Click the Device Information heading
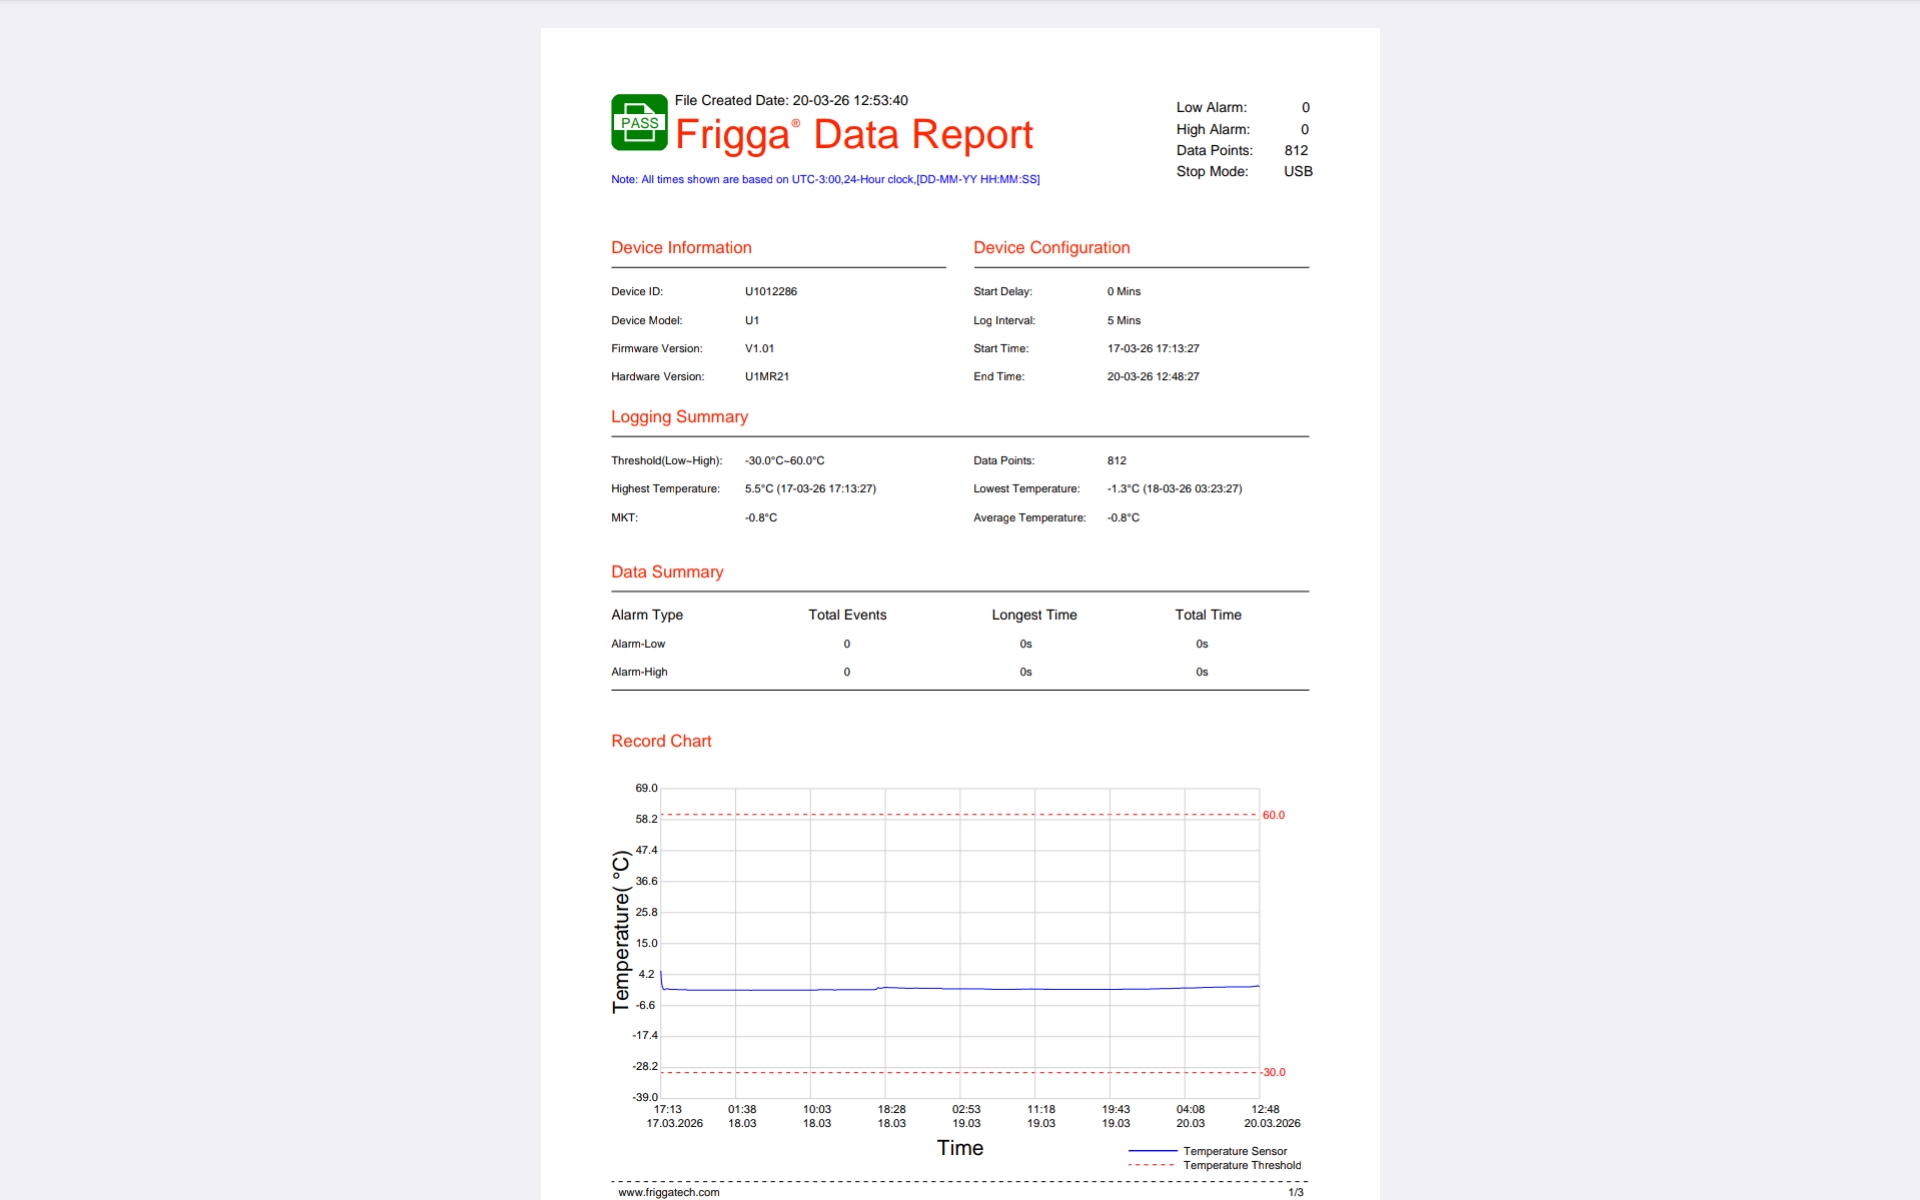The image size is (1920, 1200). [x=681, y=248]
